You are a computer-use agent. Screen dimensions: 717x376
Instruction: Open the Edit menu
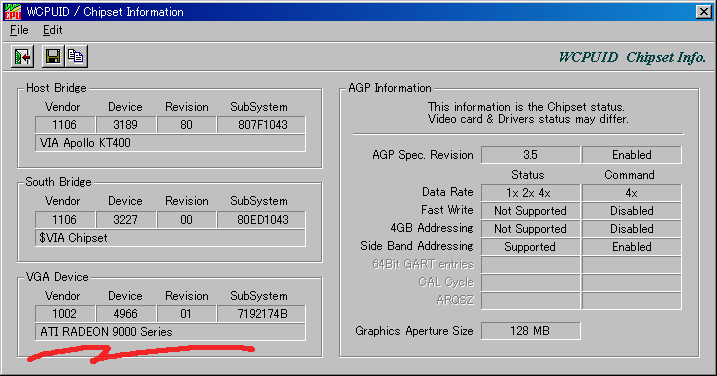pyautogui.click(x=53, y=30)
